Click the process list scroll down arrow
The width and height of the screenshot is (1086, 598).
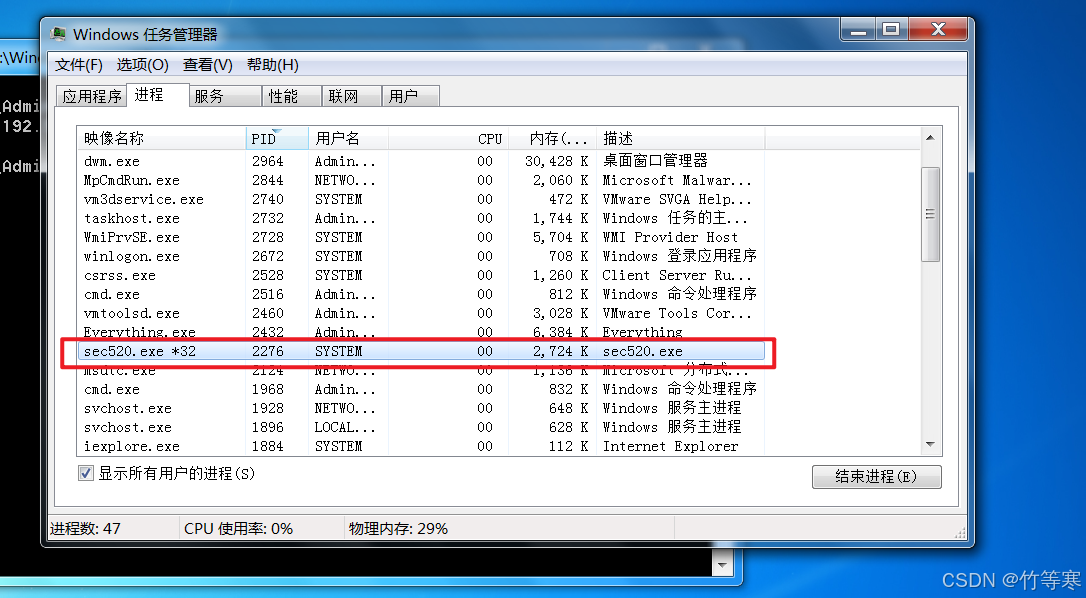(930, 444)
